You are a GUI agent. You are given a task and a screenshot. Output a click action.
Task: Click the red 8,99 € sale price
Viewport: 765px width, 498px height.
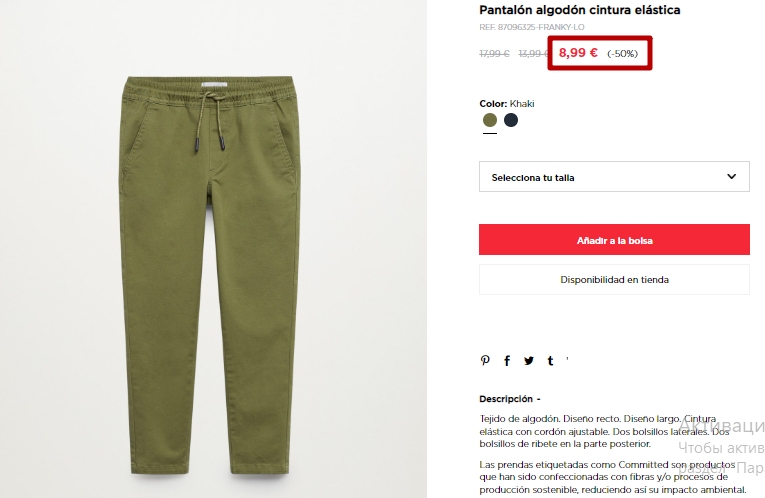578,52
